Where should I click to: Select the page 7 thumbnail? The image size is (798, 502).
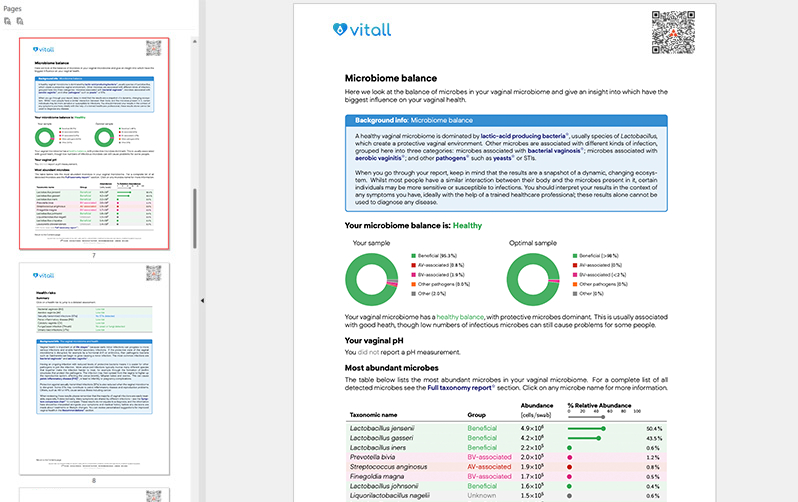[94, 144]
